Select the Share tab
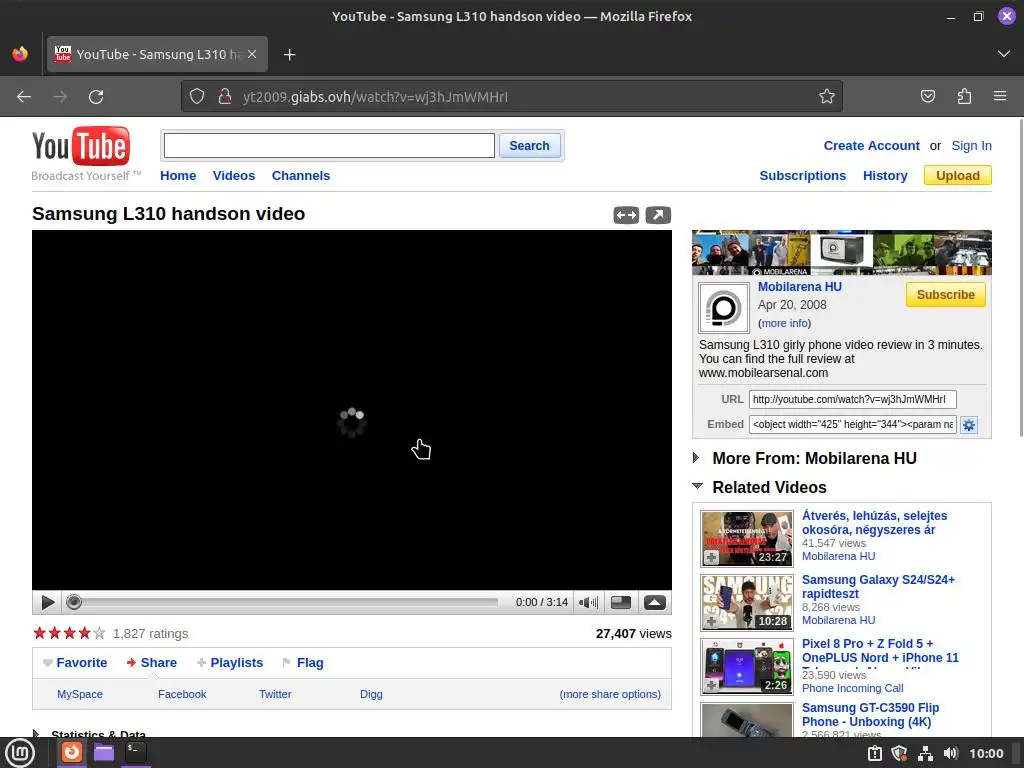 coord(159,663)
